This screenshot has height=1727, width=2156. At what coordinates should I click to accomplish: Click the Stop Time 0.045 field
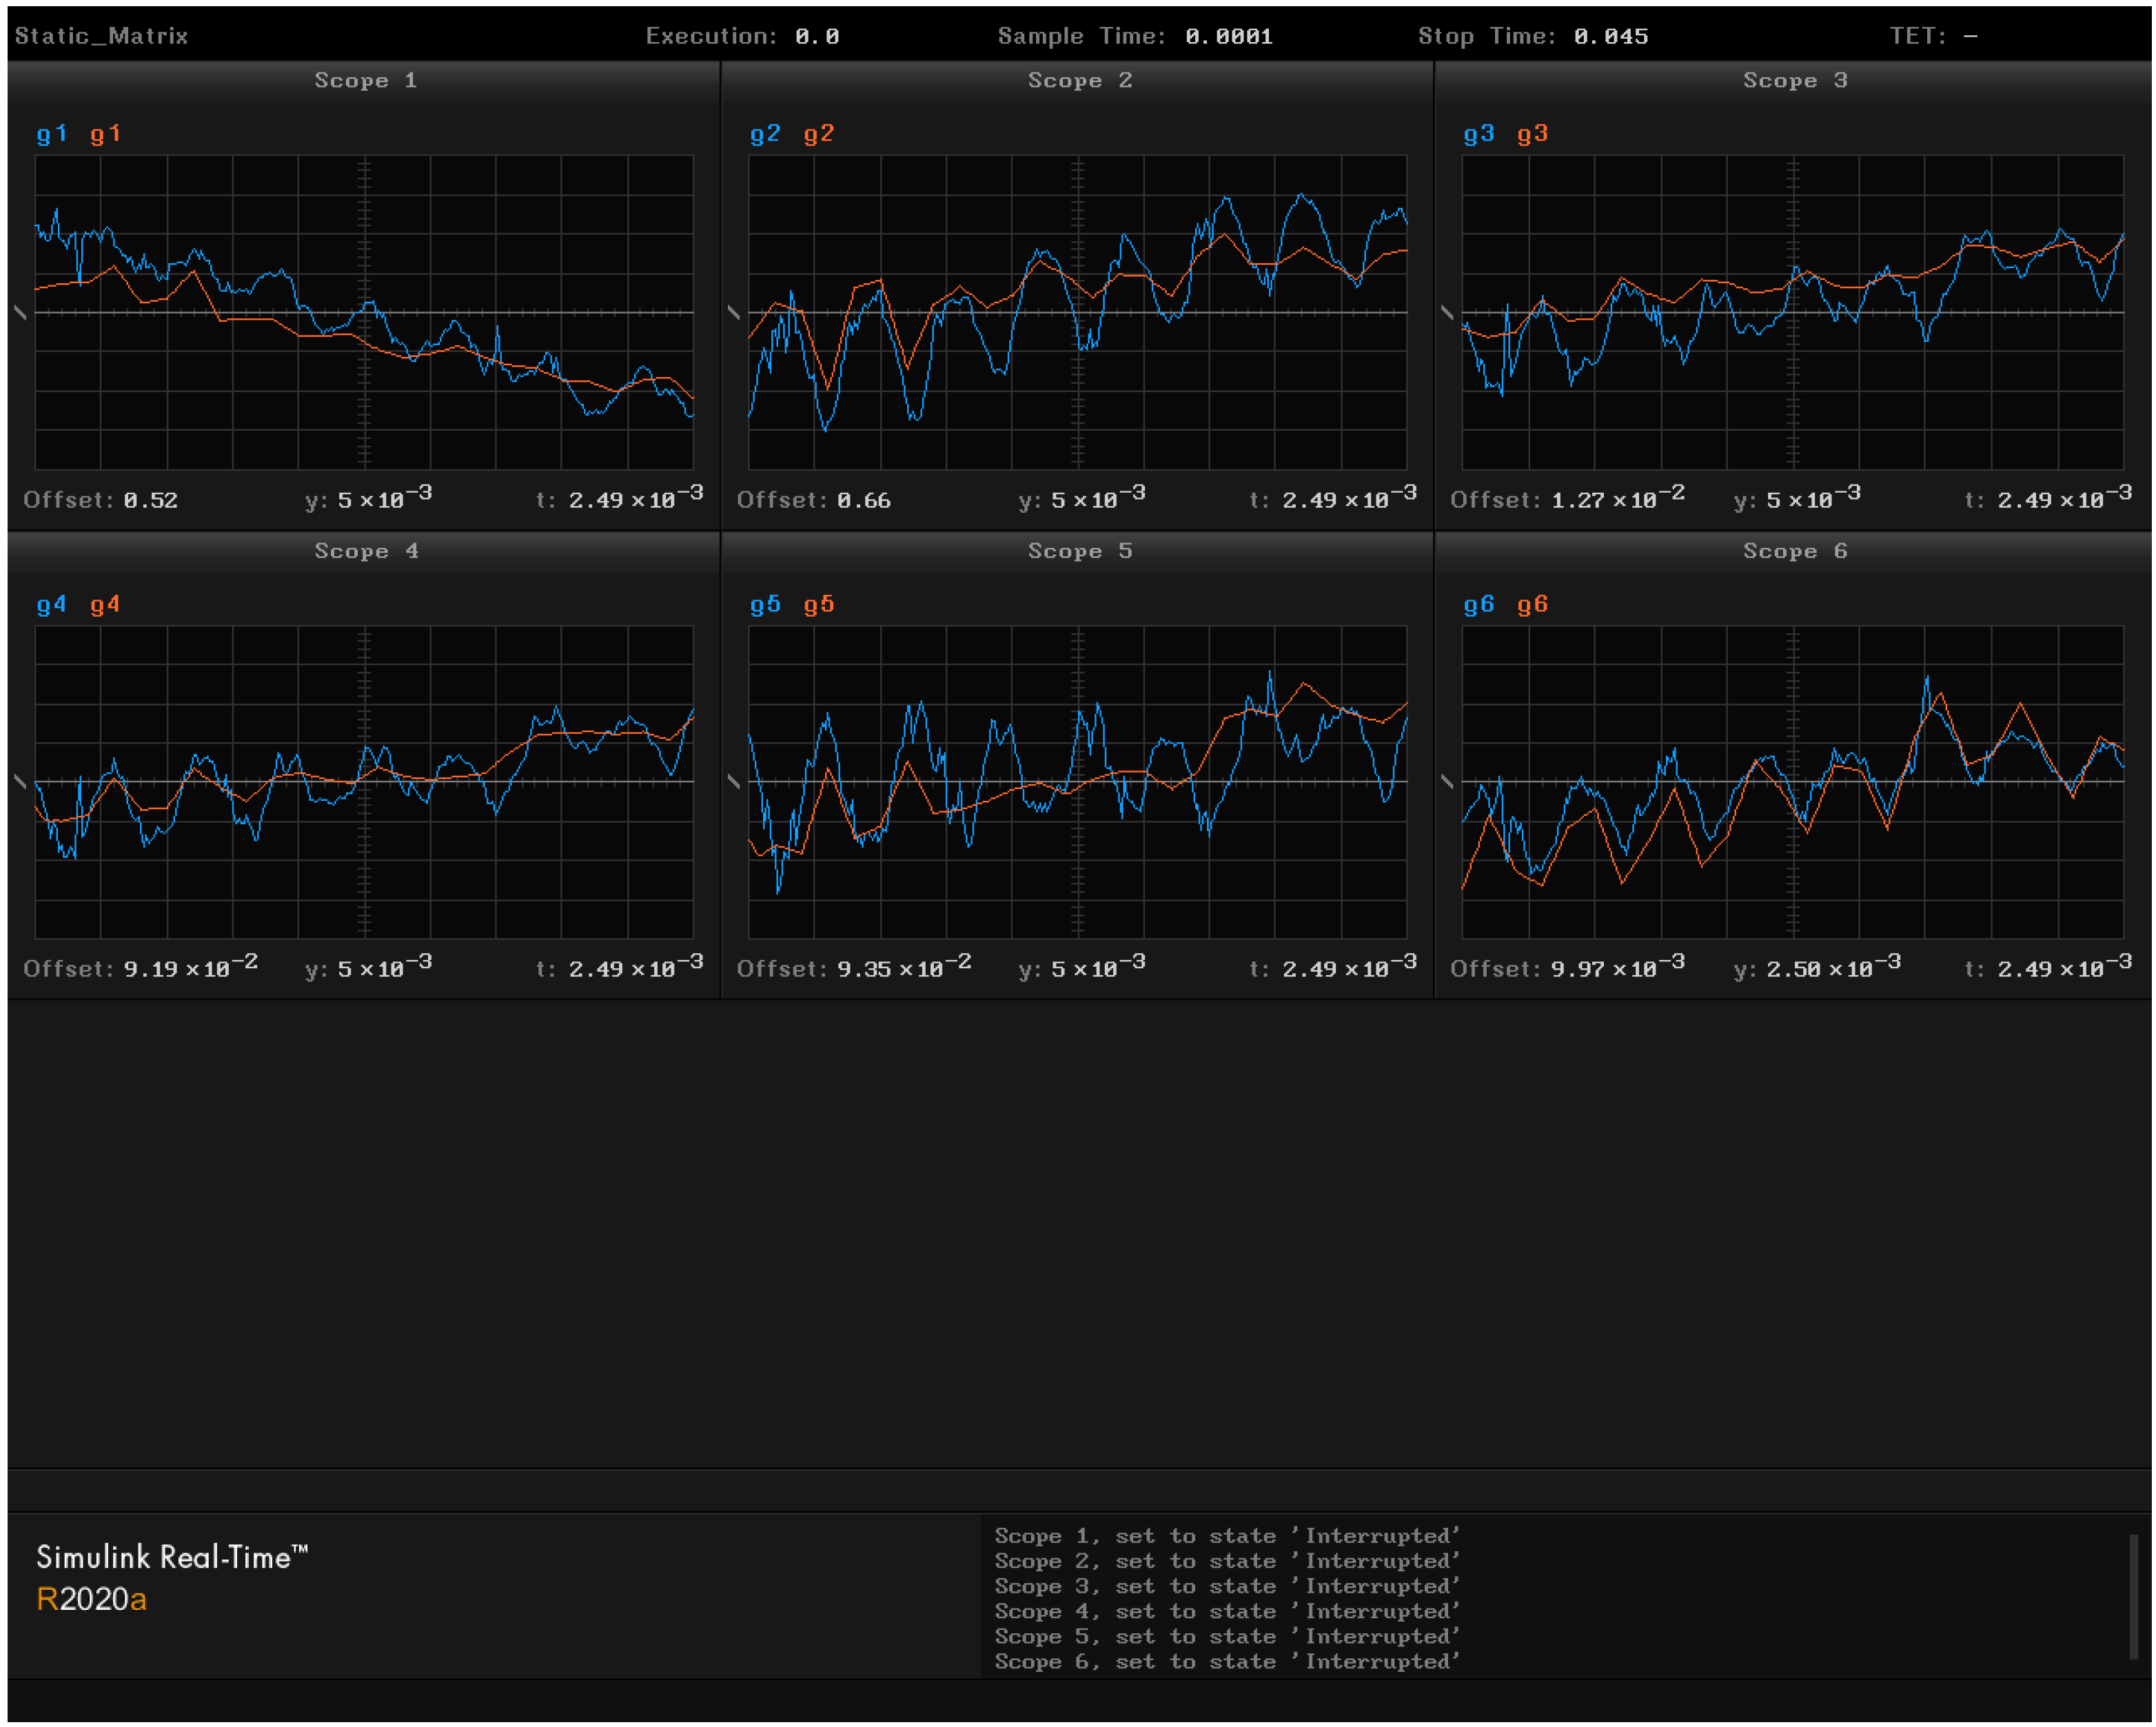(x=1610, y=36)
